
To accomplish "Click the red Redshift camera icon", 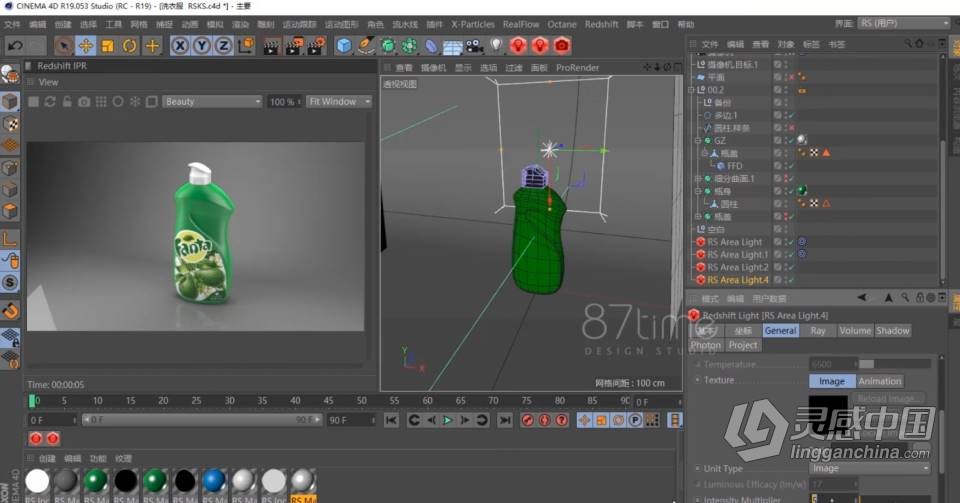I will click(x=562, y=45).
